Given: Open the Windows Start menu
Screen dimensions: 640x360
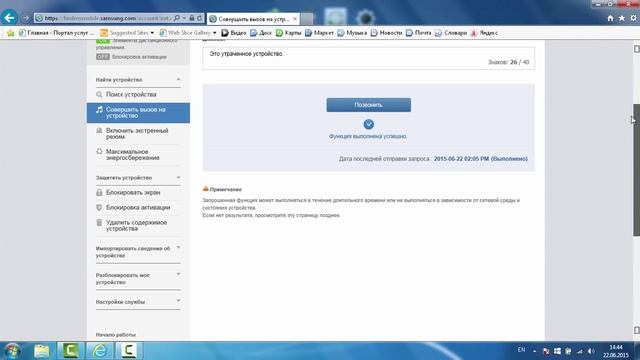Looking at the screenshot, I should point(12,351).
